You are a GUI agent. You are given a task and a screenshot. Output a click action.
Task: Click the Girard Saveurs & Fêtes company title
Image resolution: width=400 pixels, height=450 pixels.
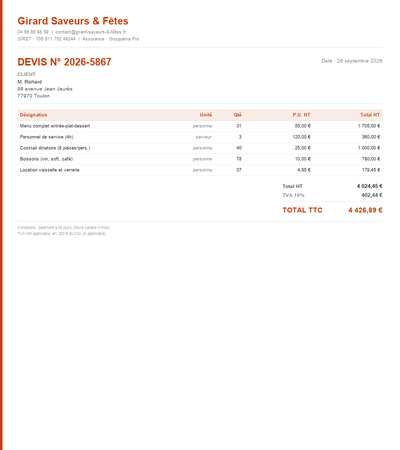[x=73, y=21]
